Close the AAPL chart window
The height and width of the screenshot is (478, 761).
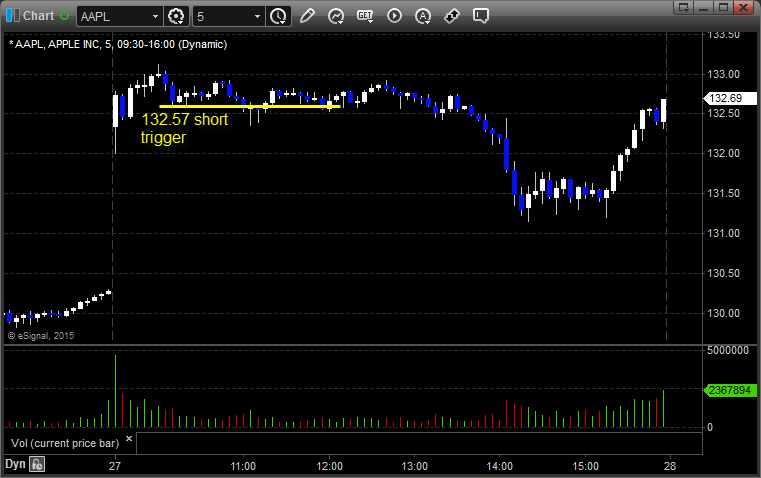[743, 7]
